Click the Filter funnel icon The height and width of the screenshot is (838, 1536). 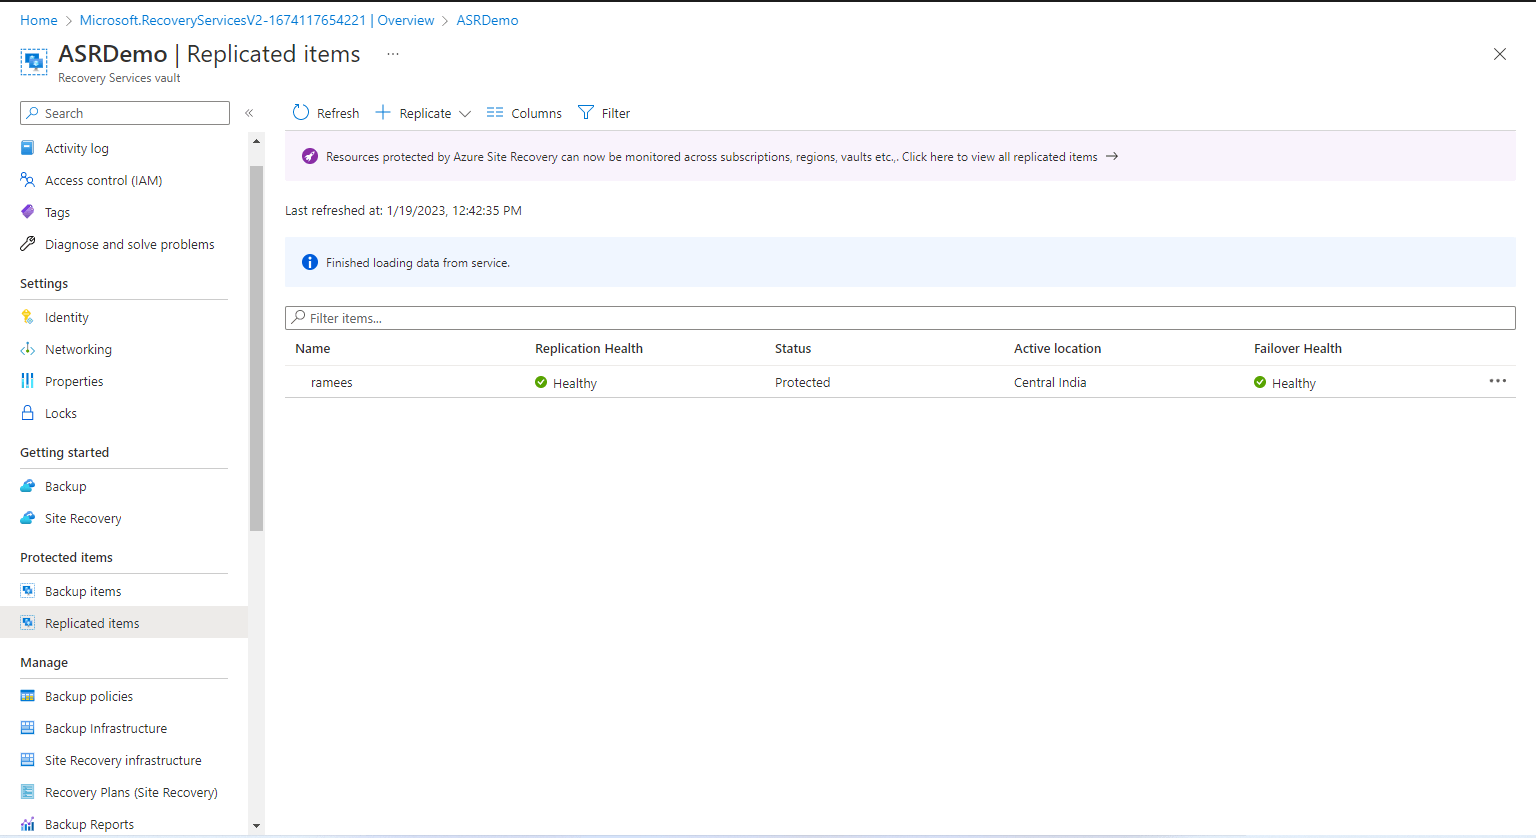click(x=586, y=113)
